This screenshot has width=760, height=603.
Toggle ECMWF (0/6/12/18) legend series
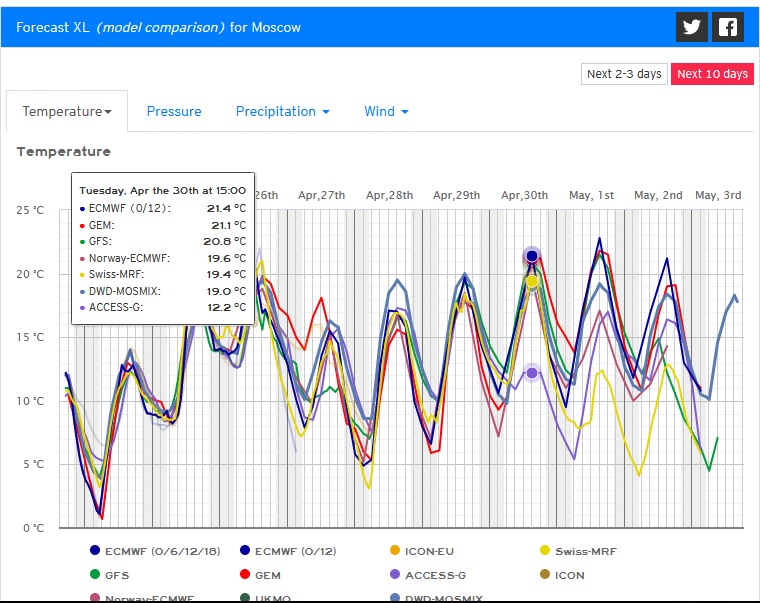click(155, 551)
